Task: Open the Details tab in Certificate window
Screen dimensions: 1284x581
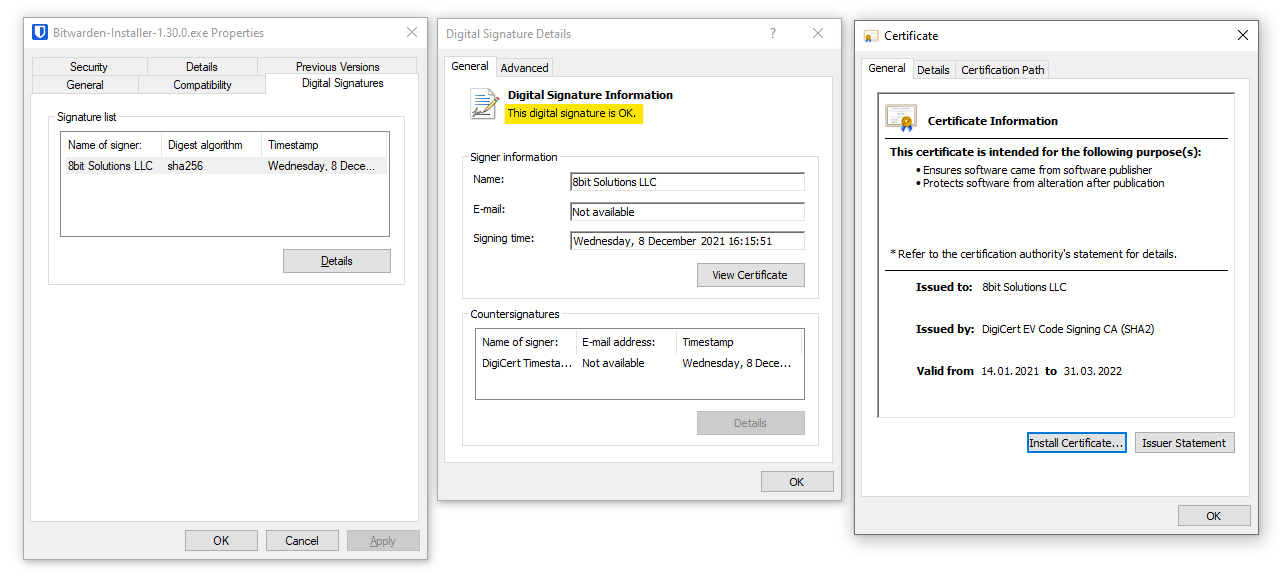Action: pos(933,70)
